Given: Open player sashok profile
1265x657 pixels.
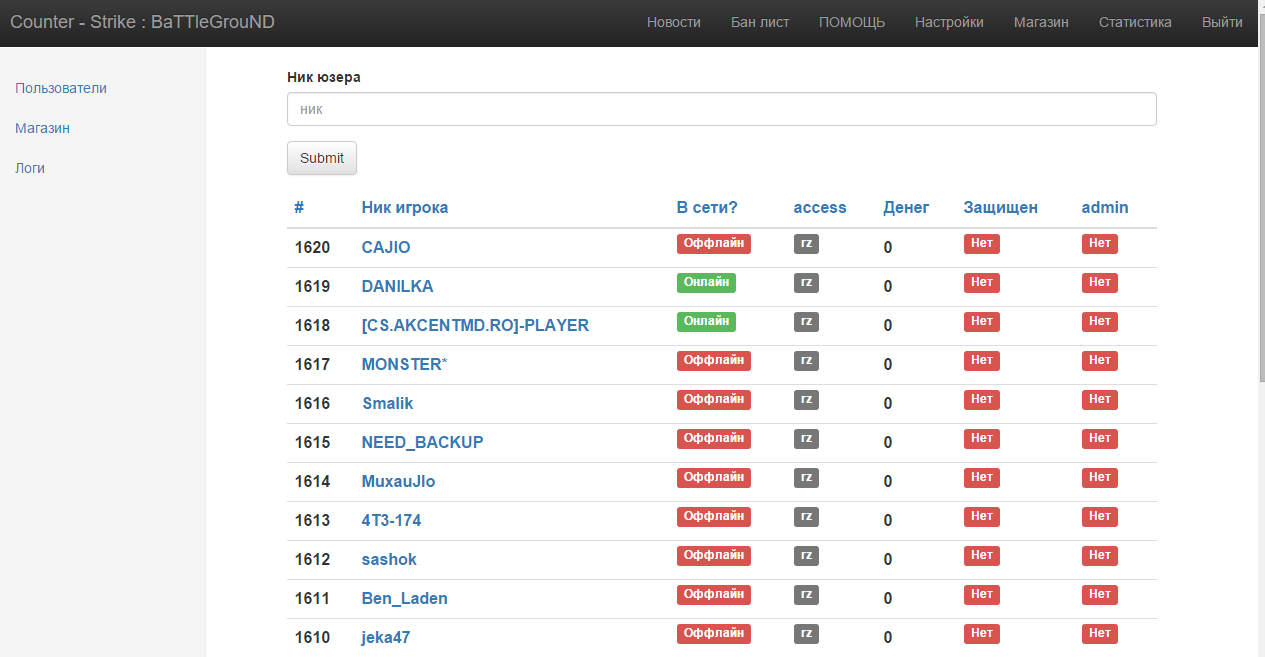Looking at the screenshot, I should click(x=389, y=559).
